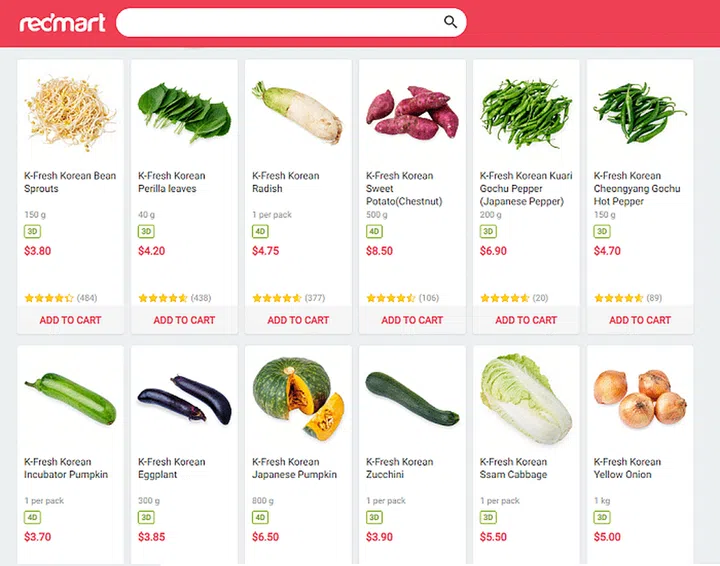Click the star rating of Korean Sweet Potato
The image size is (720, 566).
tap(391, 298)
